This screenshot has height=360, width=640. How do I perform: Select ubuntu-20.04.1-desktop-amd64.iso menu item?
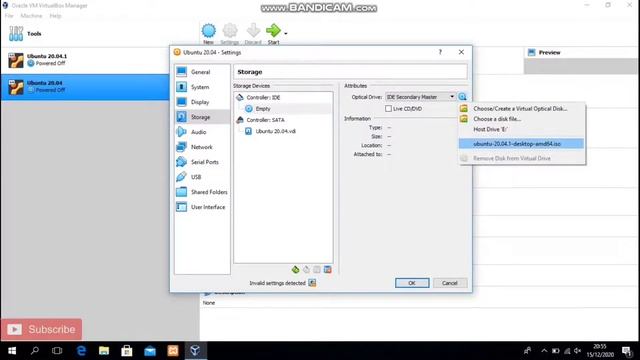tap(521, 144)
